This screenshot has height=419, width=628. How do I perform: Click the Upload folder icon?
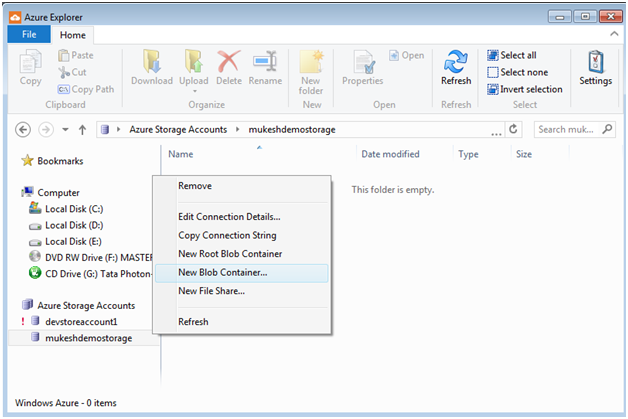[194, 61]
